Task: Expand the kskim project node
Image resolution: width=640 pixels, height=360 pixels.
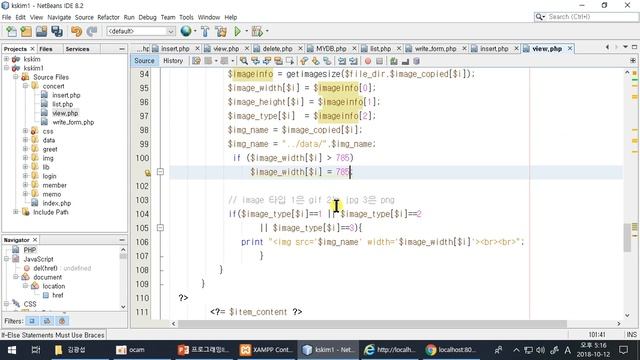Action: pyautogui.click(x=6, y=59)
